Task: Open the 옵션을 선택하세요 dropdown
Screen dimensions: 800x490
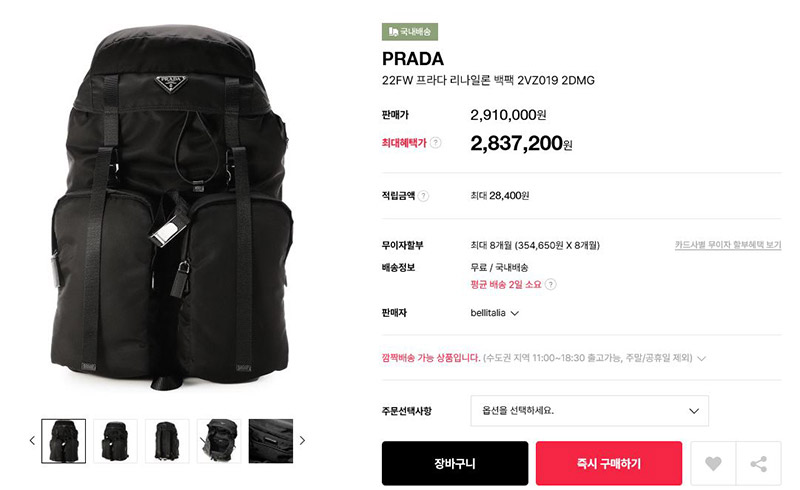Action: click(589, 410)
